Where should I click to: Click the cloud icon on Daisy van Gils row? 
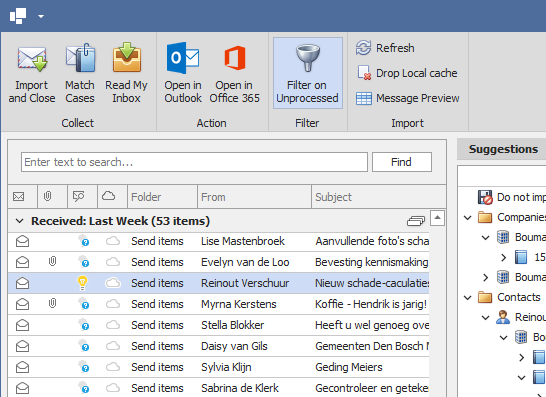tap(113, 346)
